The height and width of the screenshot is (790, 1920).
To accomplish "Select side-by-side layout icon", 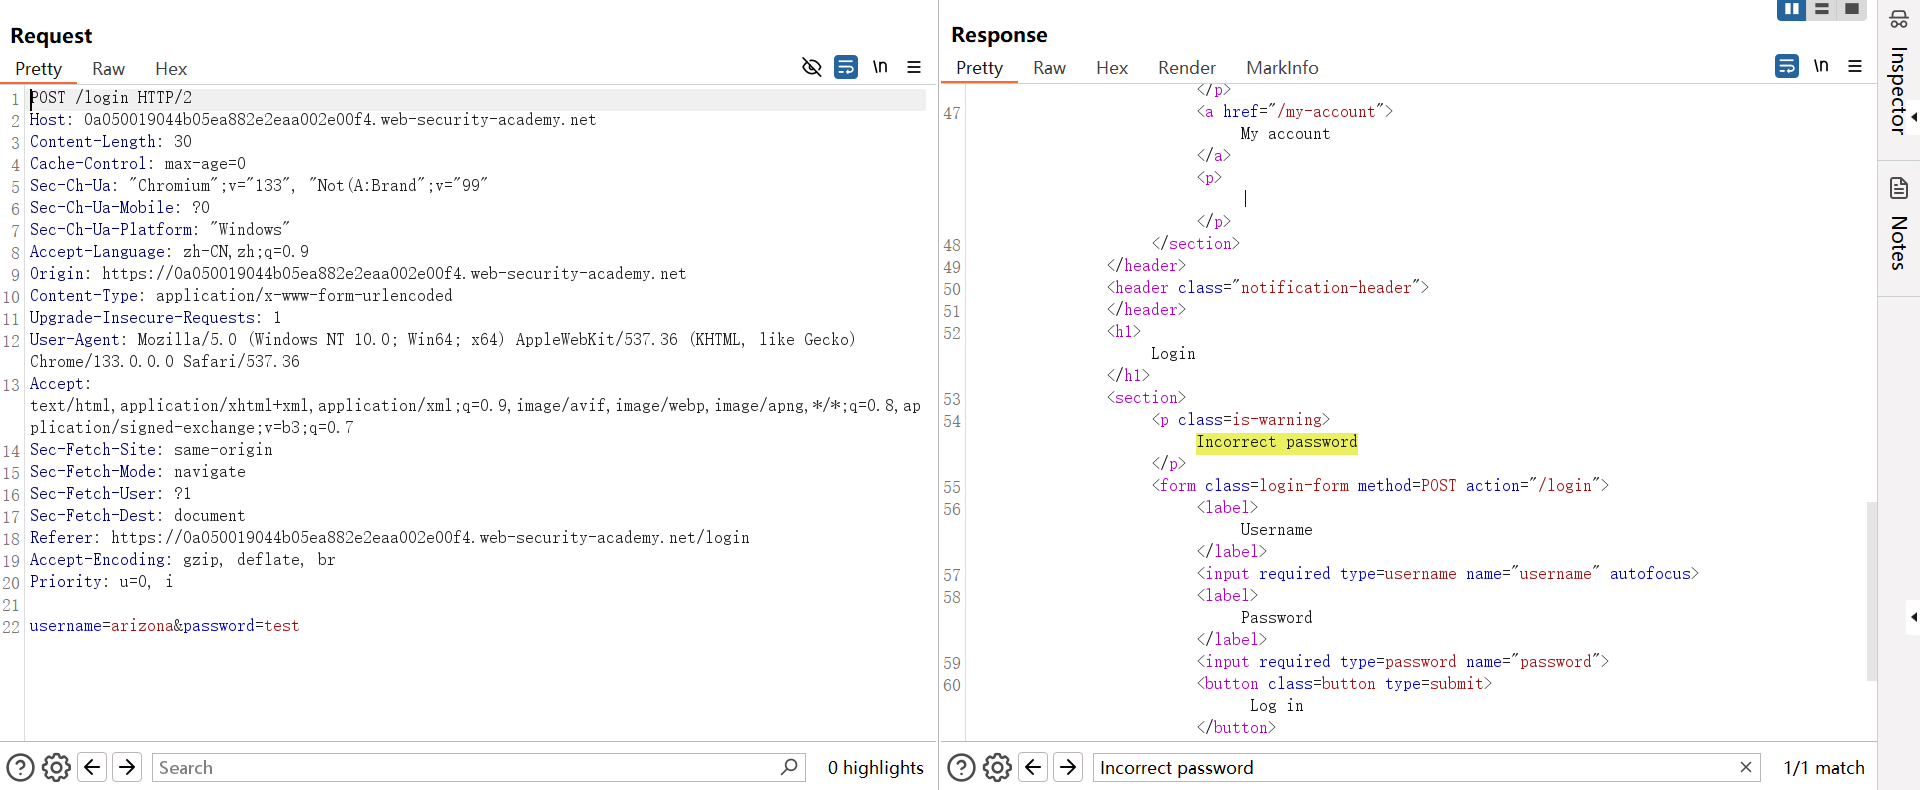I will pyautogui.click(x=1791, y=9).
